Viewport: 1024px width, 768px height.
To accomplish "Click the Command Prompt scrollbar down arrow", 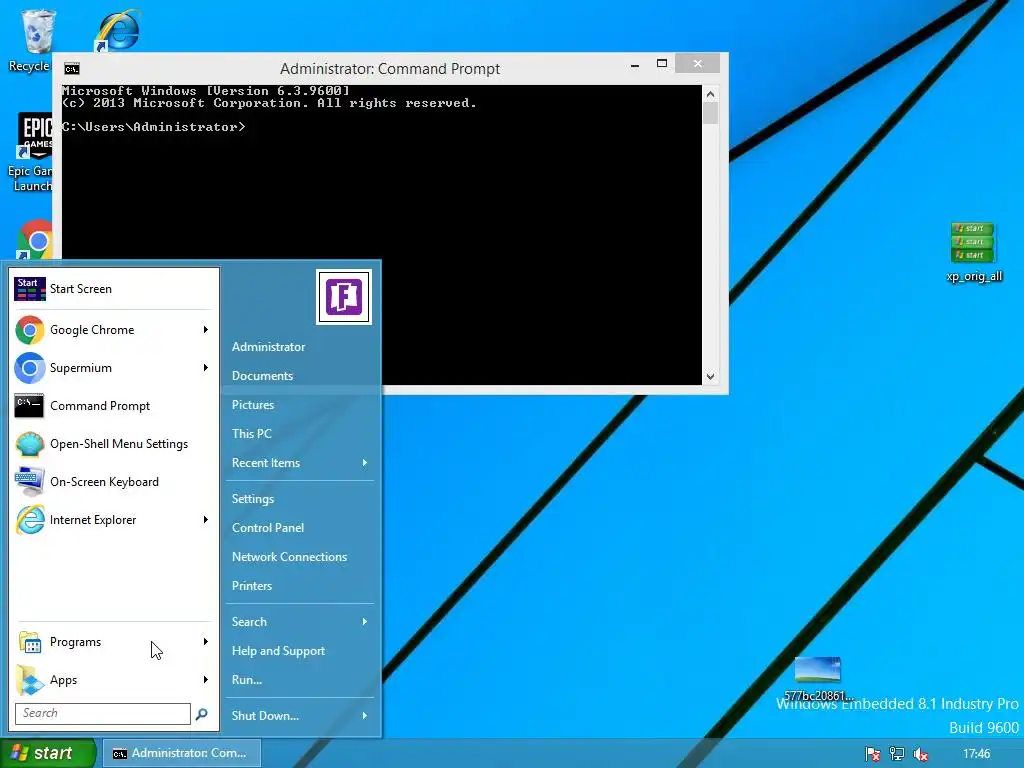I will [711, 376].
